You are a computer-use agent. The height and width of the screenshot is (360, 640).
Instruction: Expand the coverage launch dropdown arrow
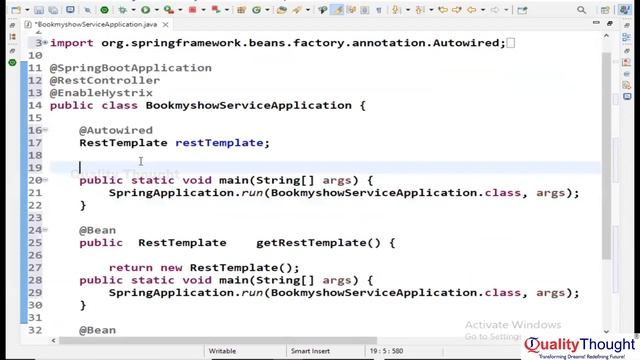pyautogui.click(x=180, y=10)
